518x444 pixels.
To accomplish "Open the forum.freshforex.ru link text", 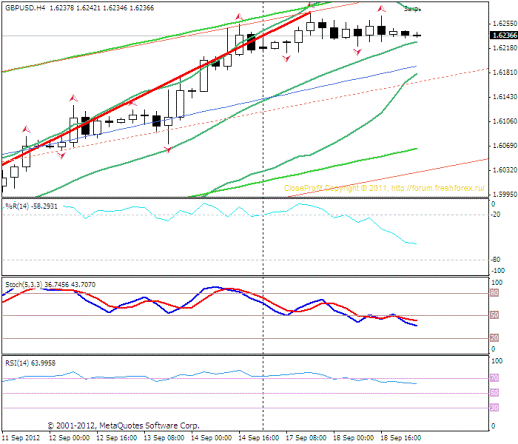I will [x=438, y=188].
